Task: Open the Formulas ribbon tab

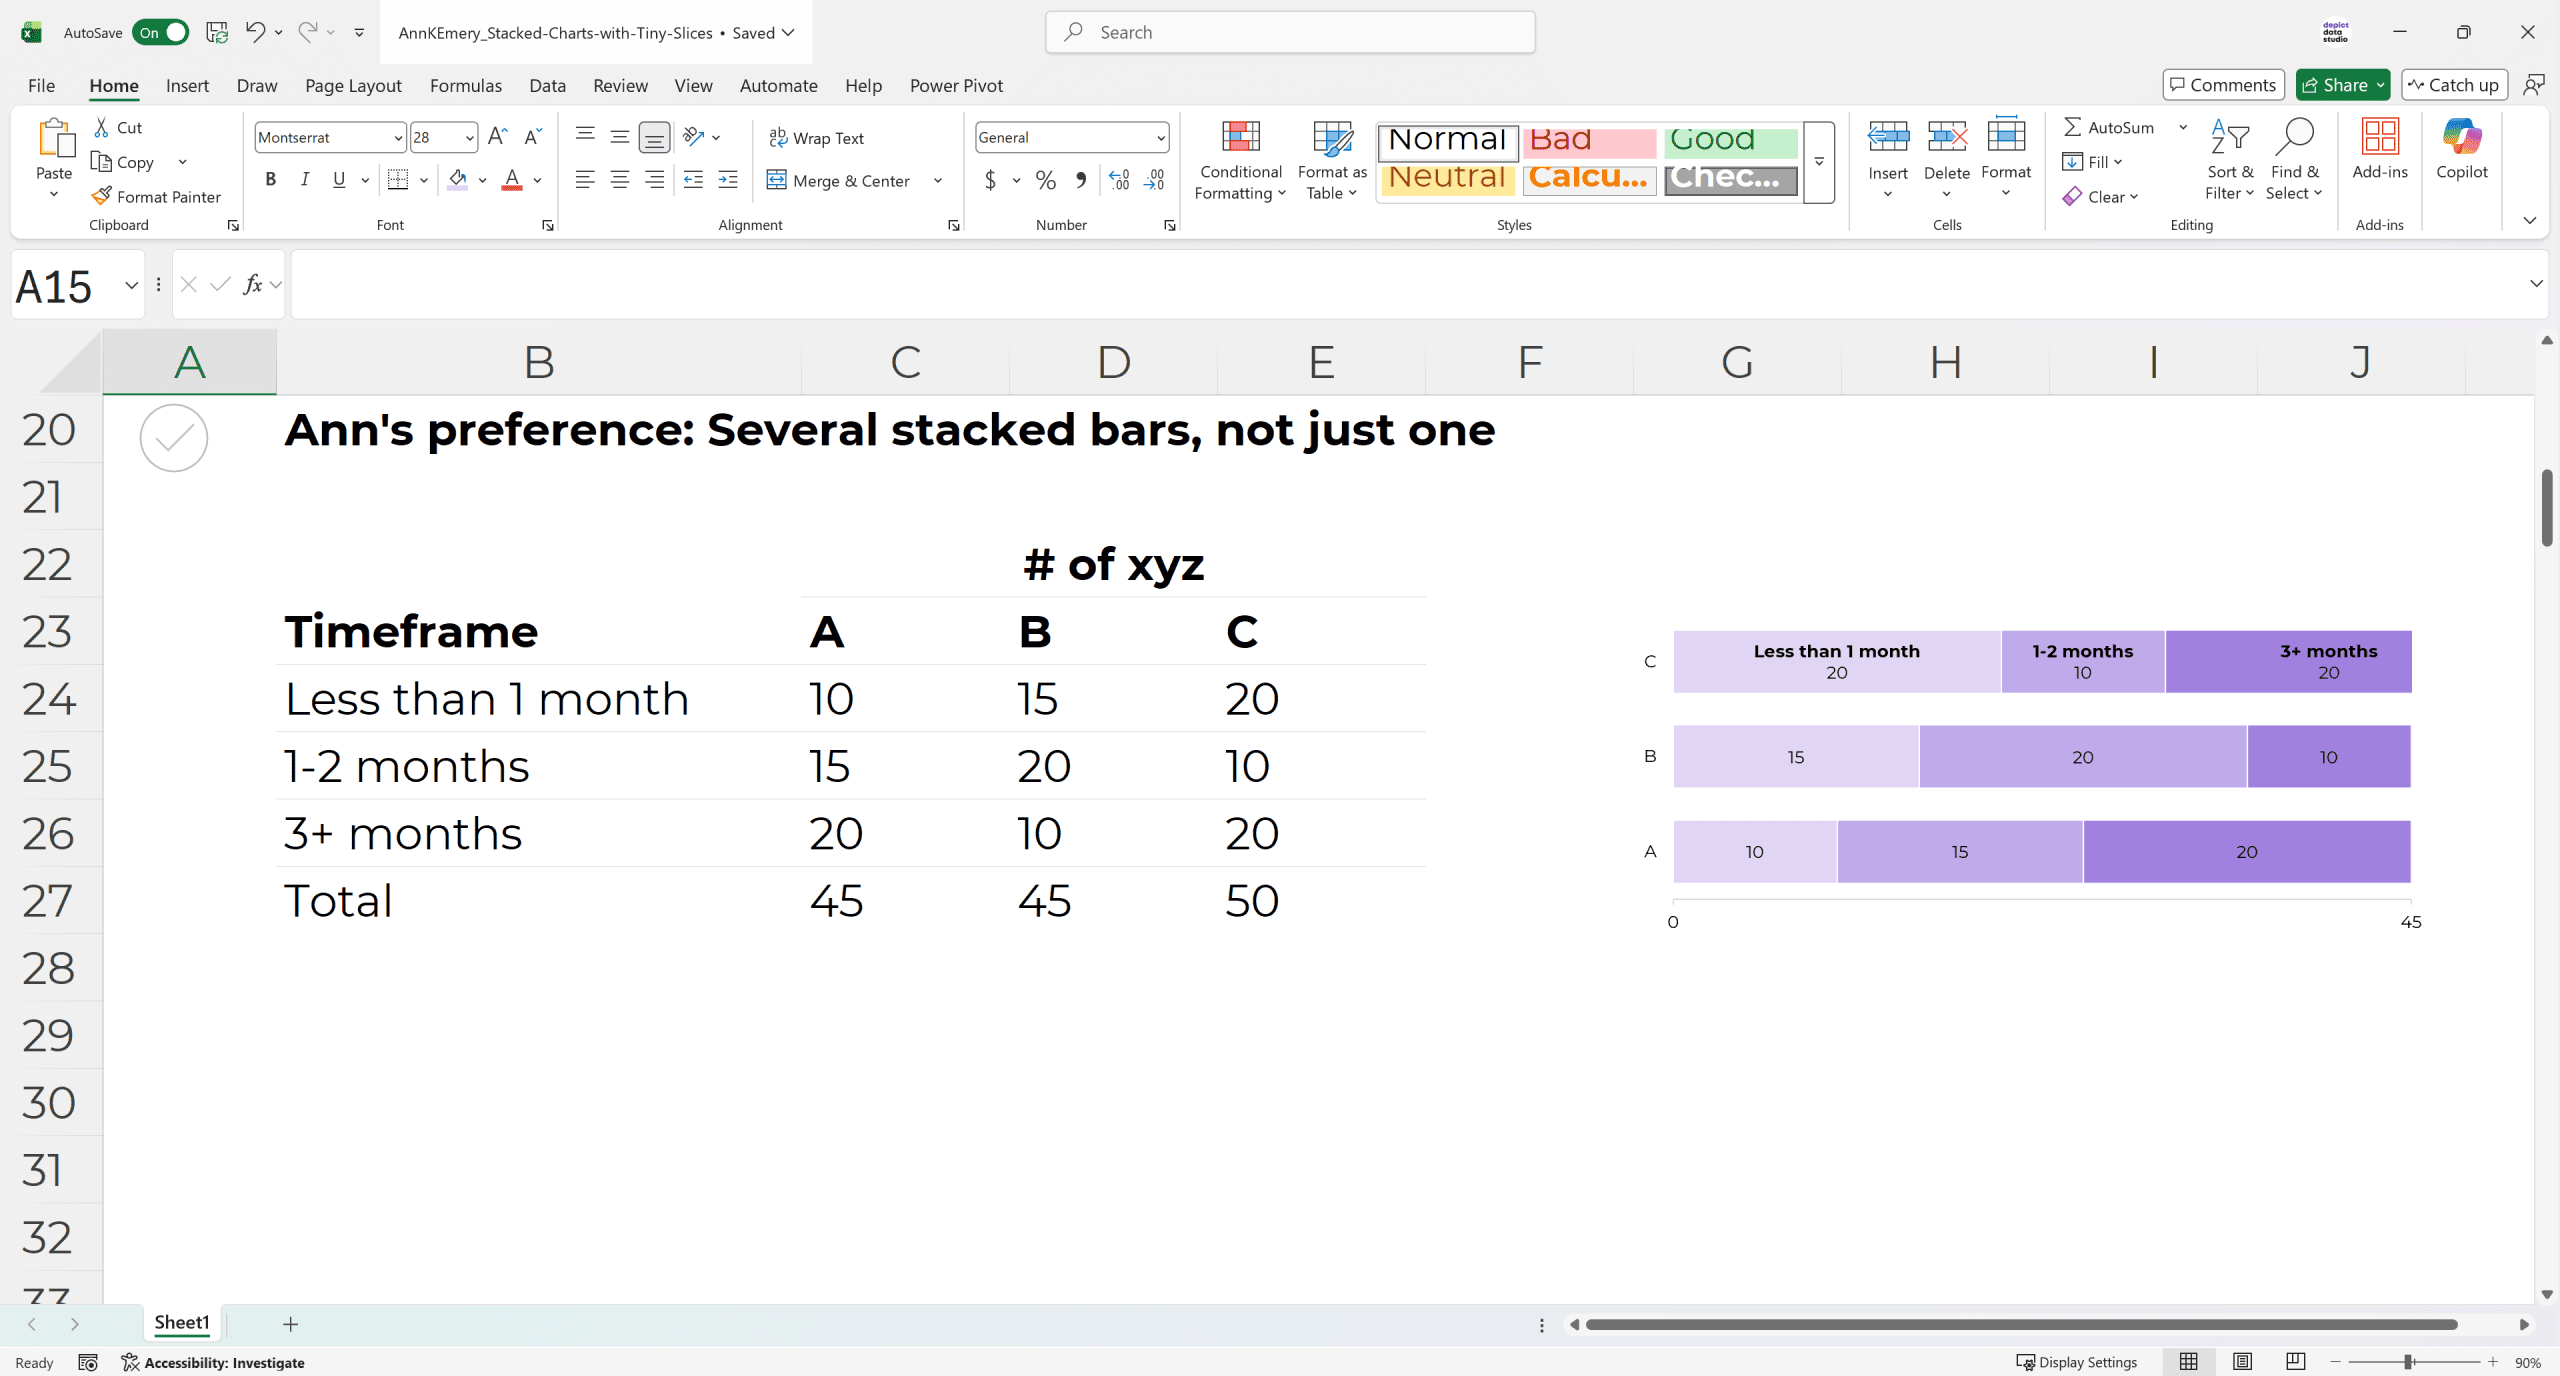Action: (465, 85)
